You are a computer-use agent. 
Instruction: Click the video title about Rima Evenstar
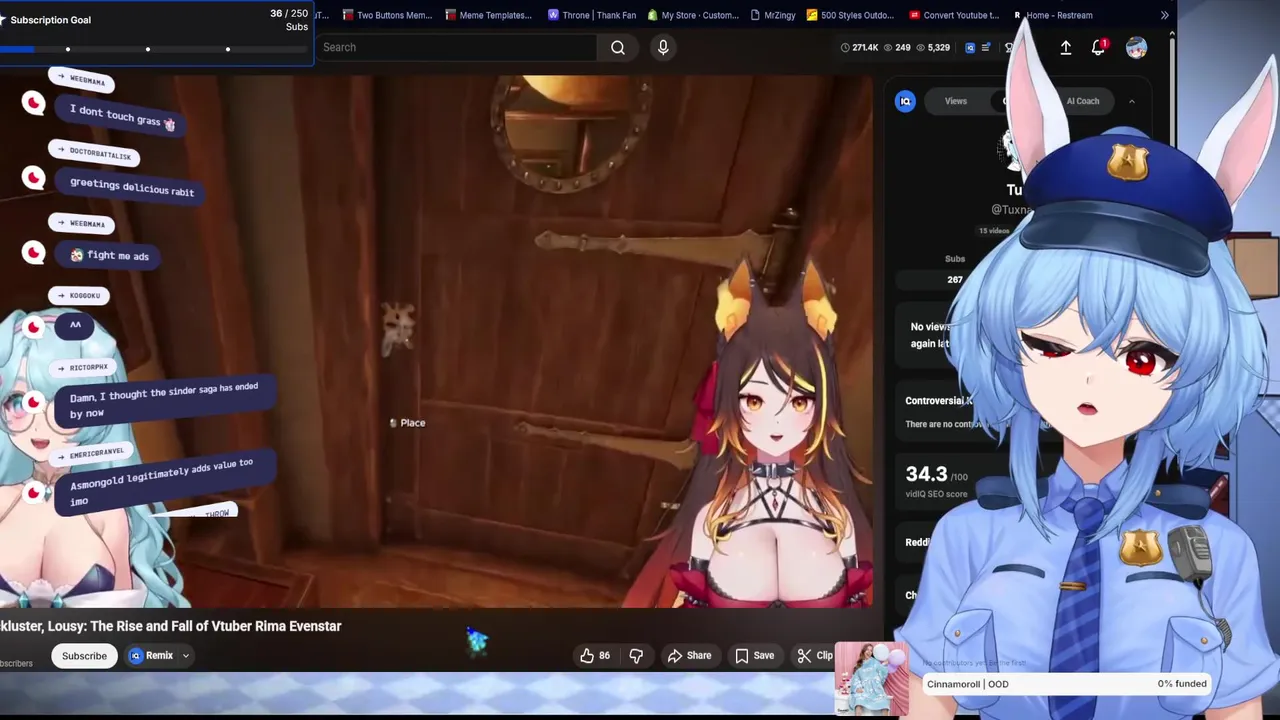pos(171,626)
